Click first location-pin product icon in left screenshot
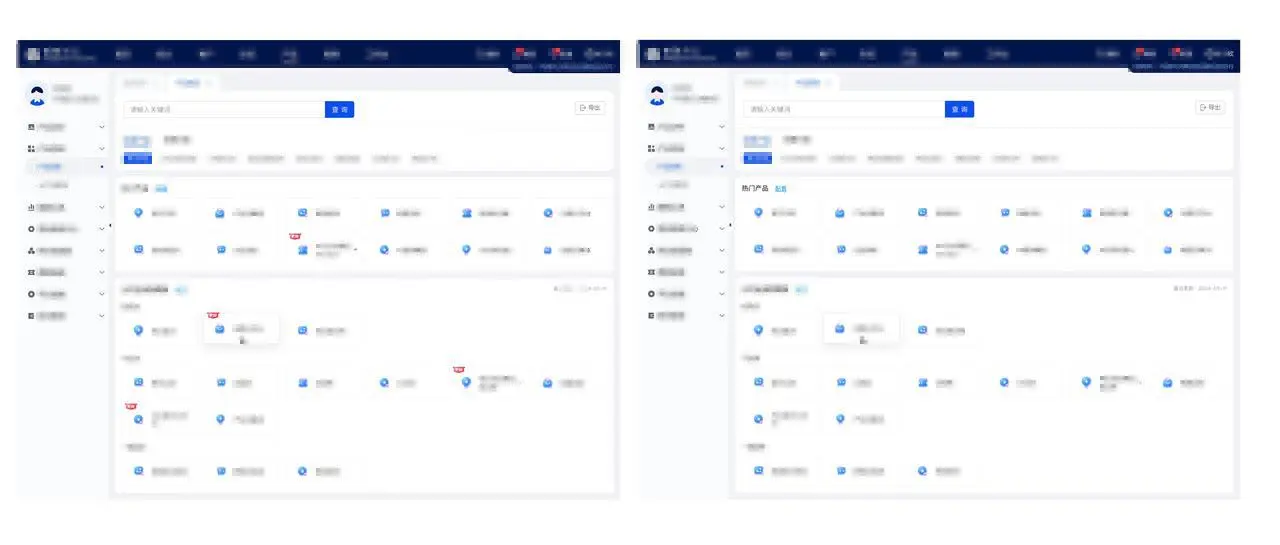The width and height of the screenshot is (1280, 545). pyautogui.click(x=139, y=212)
